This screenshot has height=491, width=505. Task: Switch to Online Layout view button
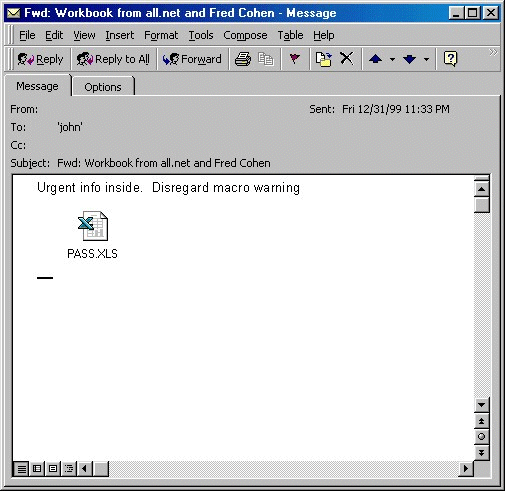(37, 469)
